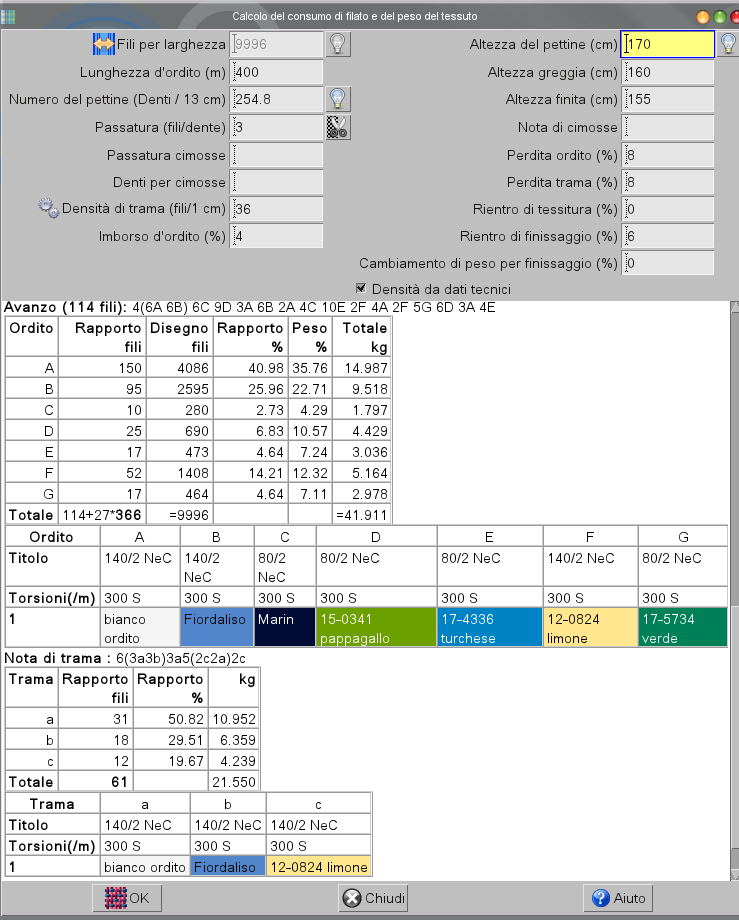Click the Nota di cimosse field
The image size is (739, 920).
pyautogui.click(x=667, y=127)
